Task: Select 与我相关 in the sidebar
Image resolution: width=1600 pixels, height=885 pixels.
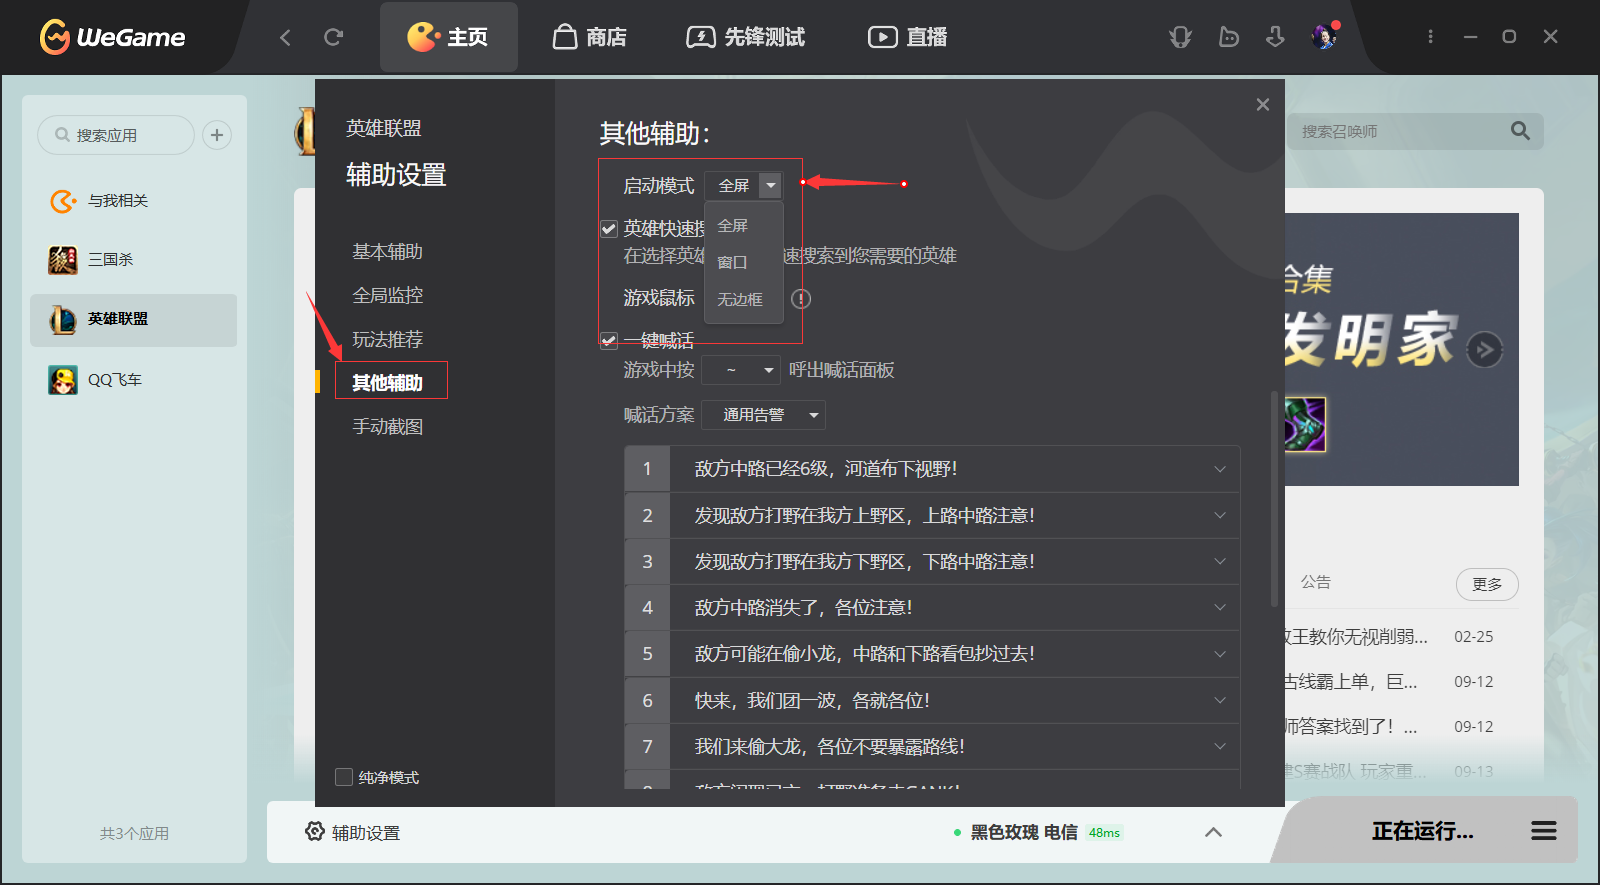Action: pyautogui.click(x=134, y=201)
